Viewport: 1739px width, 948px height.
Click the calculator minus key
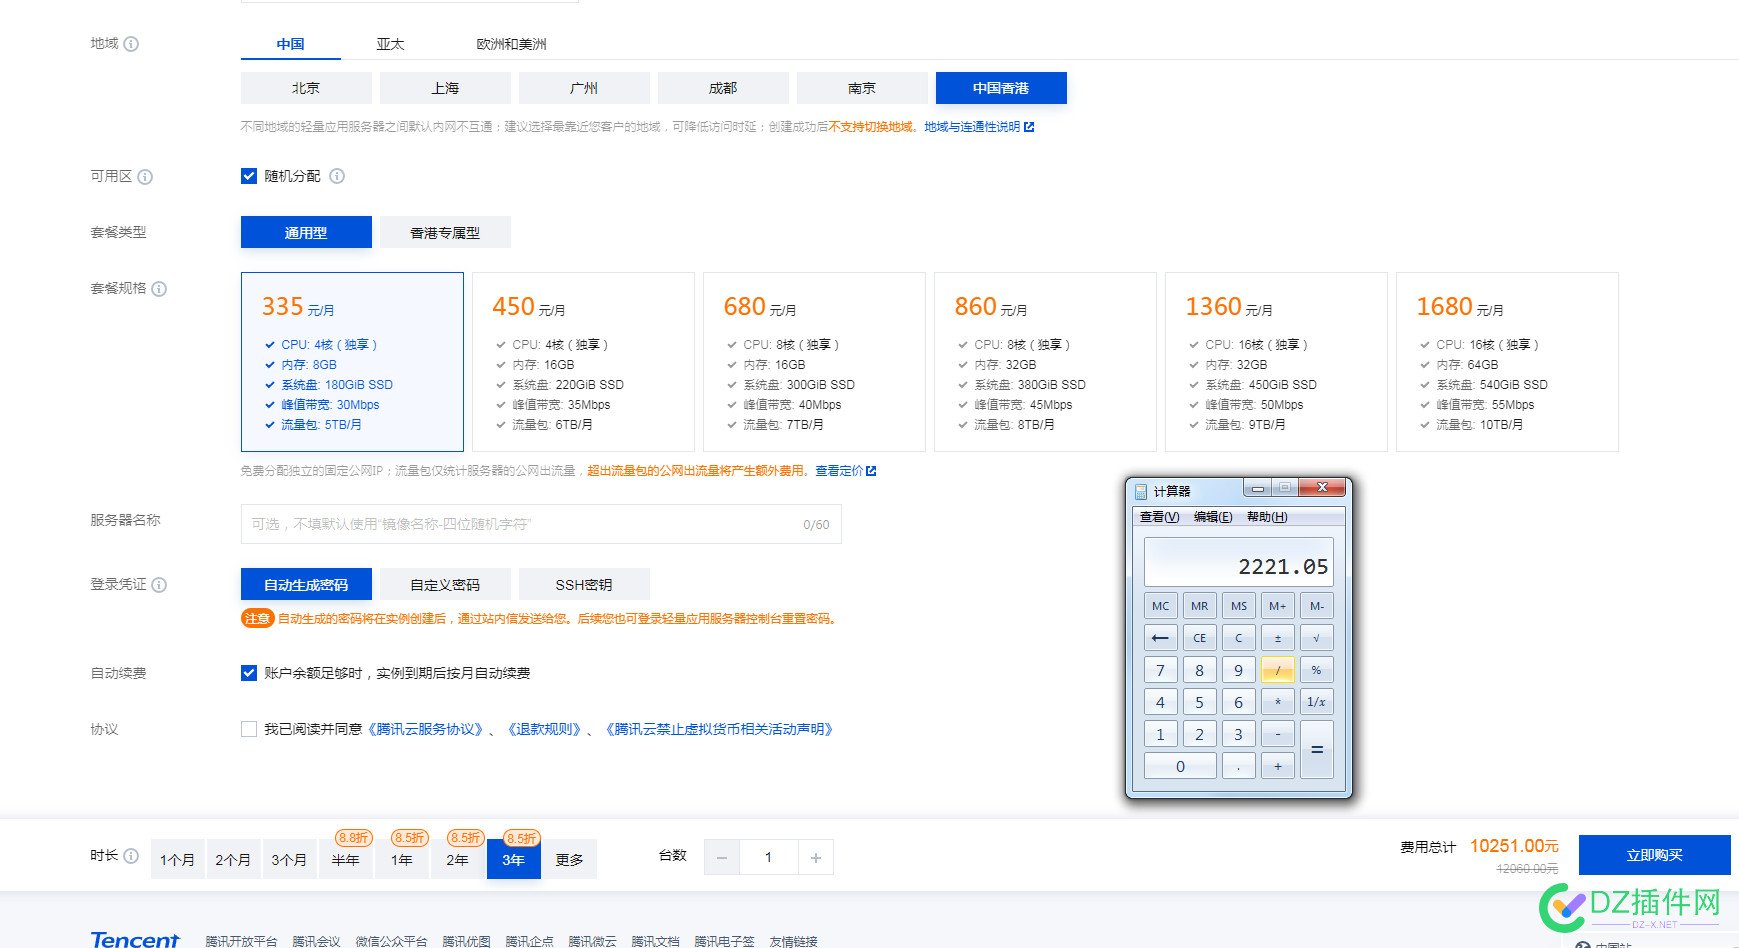(1277, 734)
